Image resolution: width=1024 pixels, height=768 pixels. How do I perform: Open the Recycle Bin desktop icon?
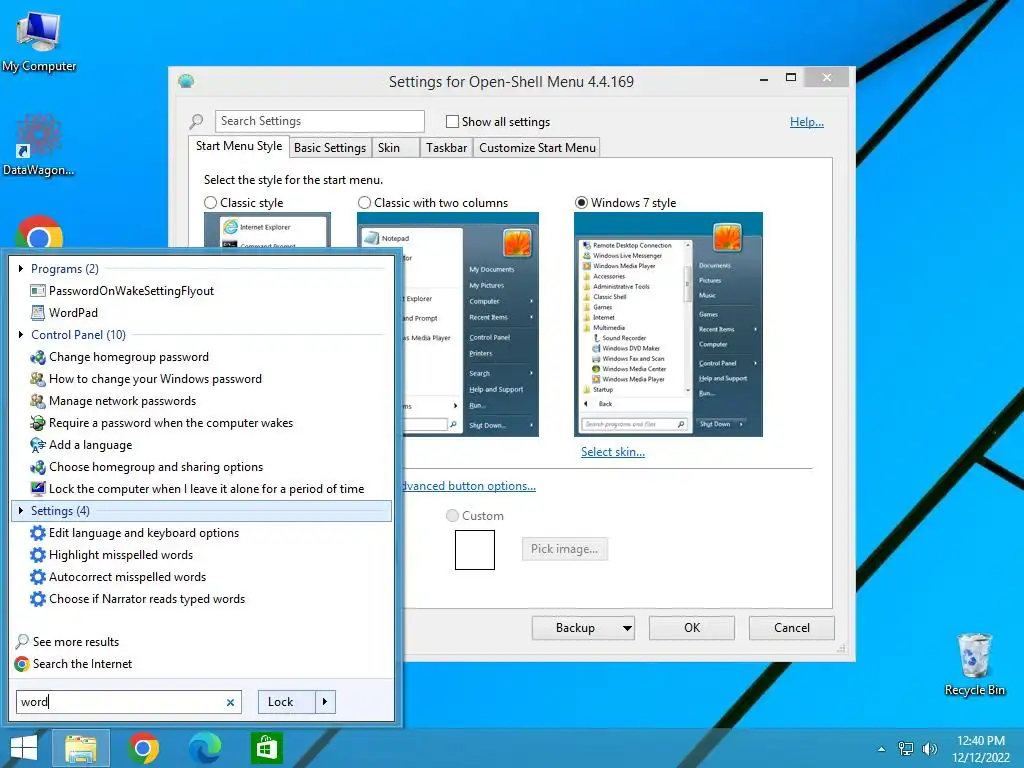(974, 664)
